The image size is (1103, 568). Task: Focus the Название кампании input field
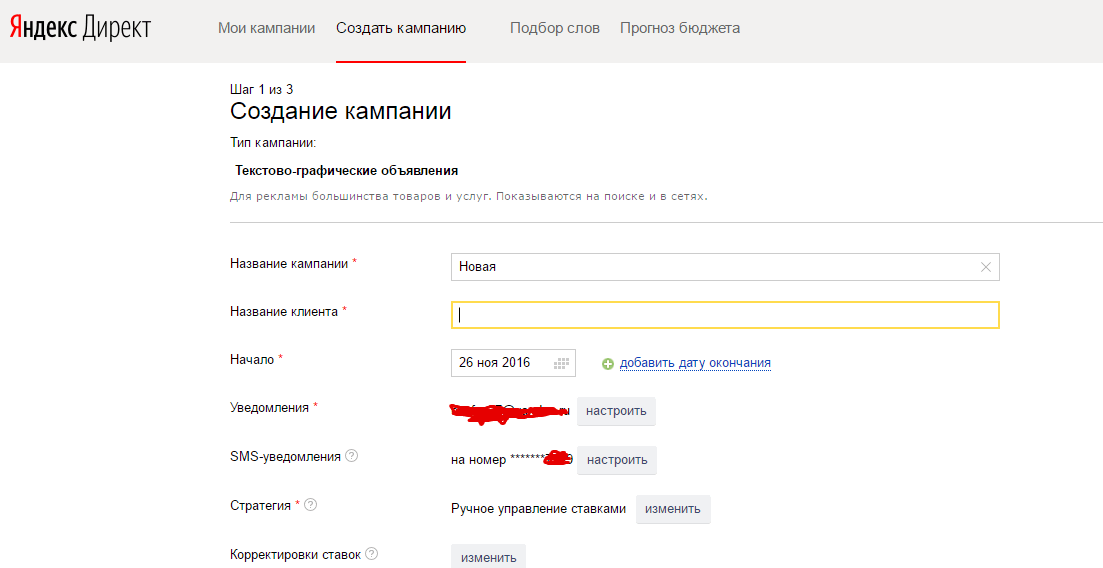715,267
